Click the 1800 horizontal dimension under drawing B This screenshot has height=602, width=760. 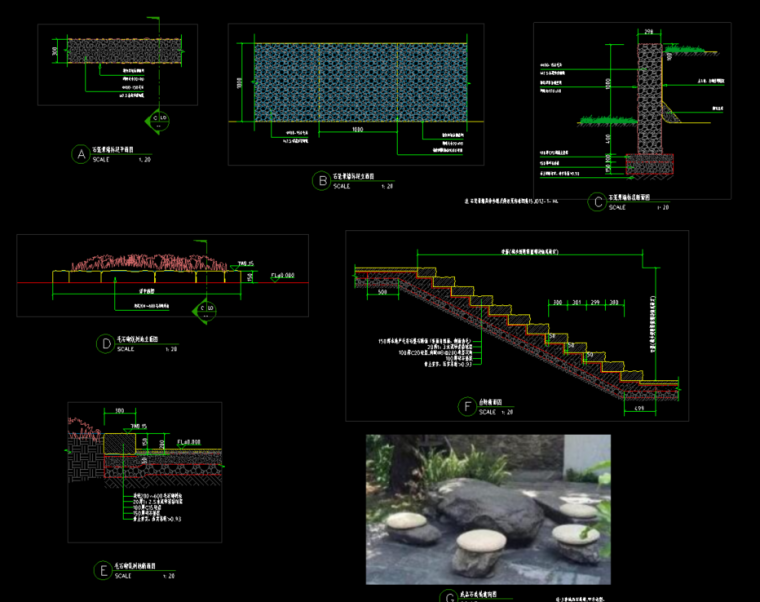357,131
